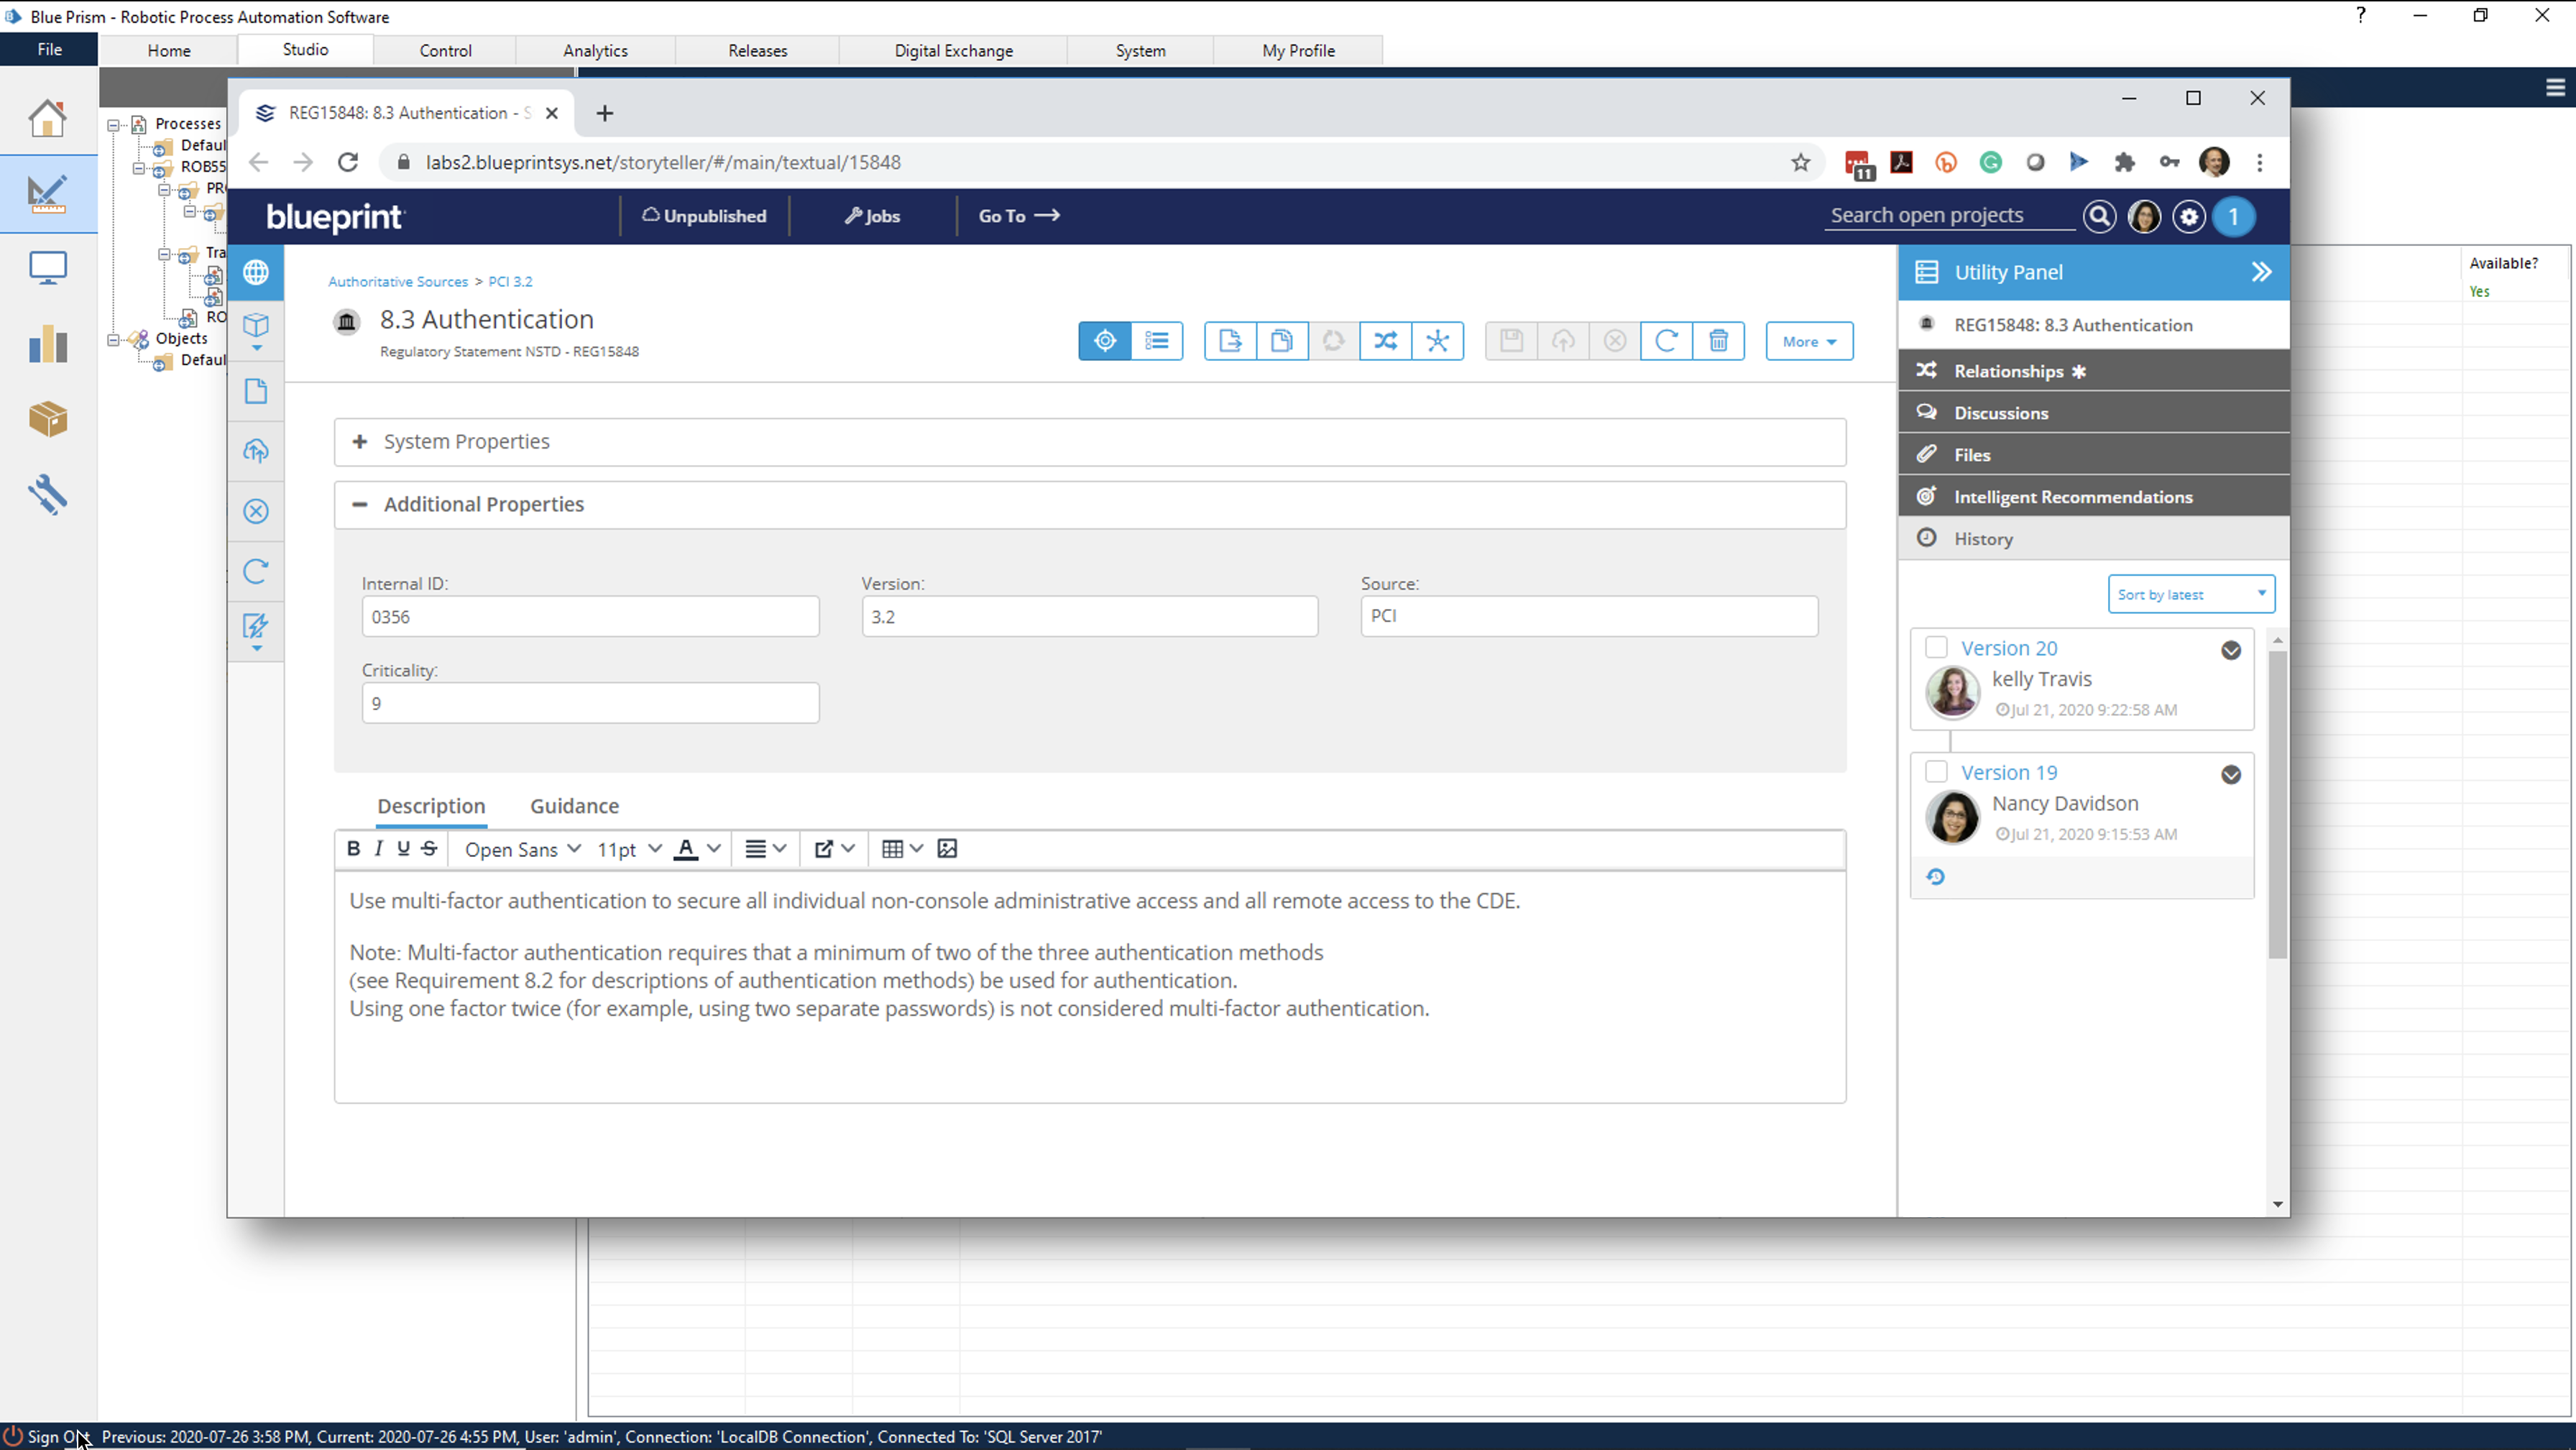Click the globe icon in Blueprint sidebar
The width and height of the screenshot is (2576, 1450).
tap(256, 272)
